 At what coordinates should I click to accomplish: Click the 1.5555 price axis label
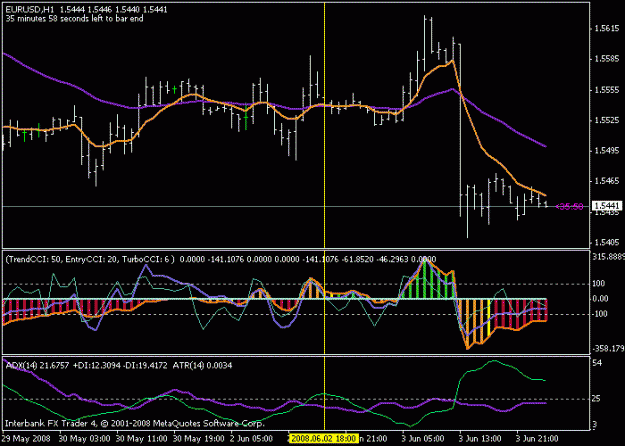(607, 90)
